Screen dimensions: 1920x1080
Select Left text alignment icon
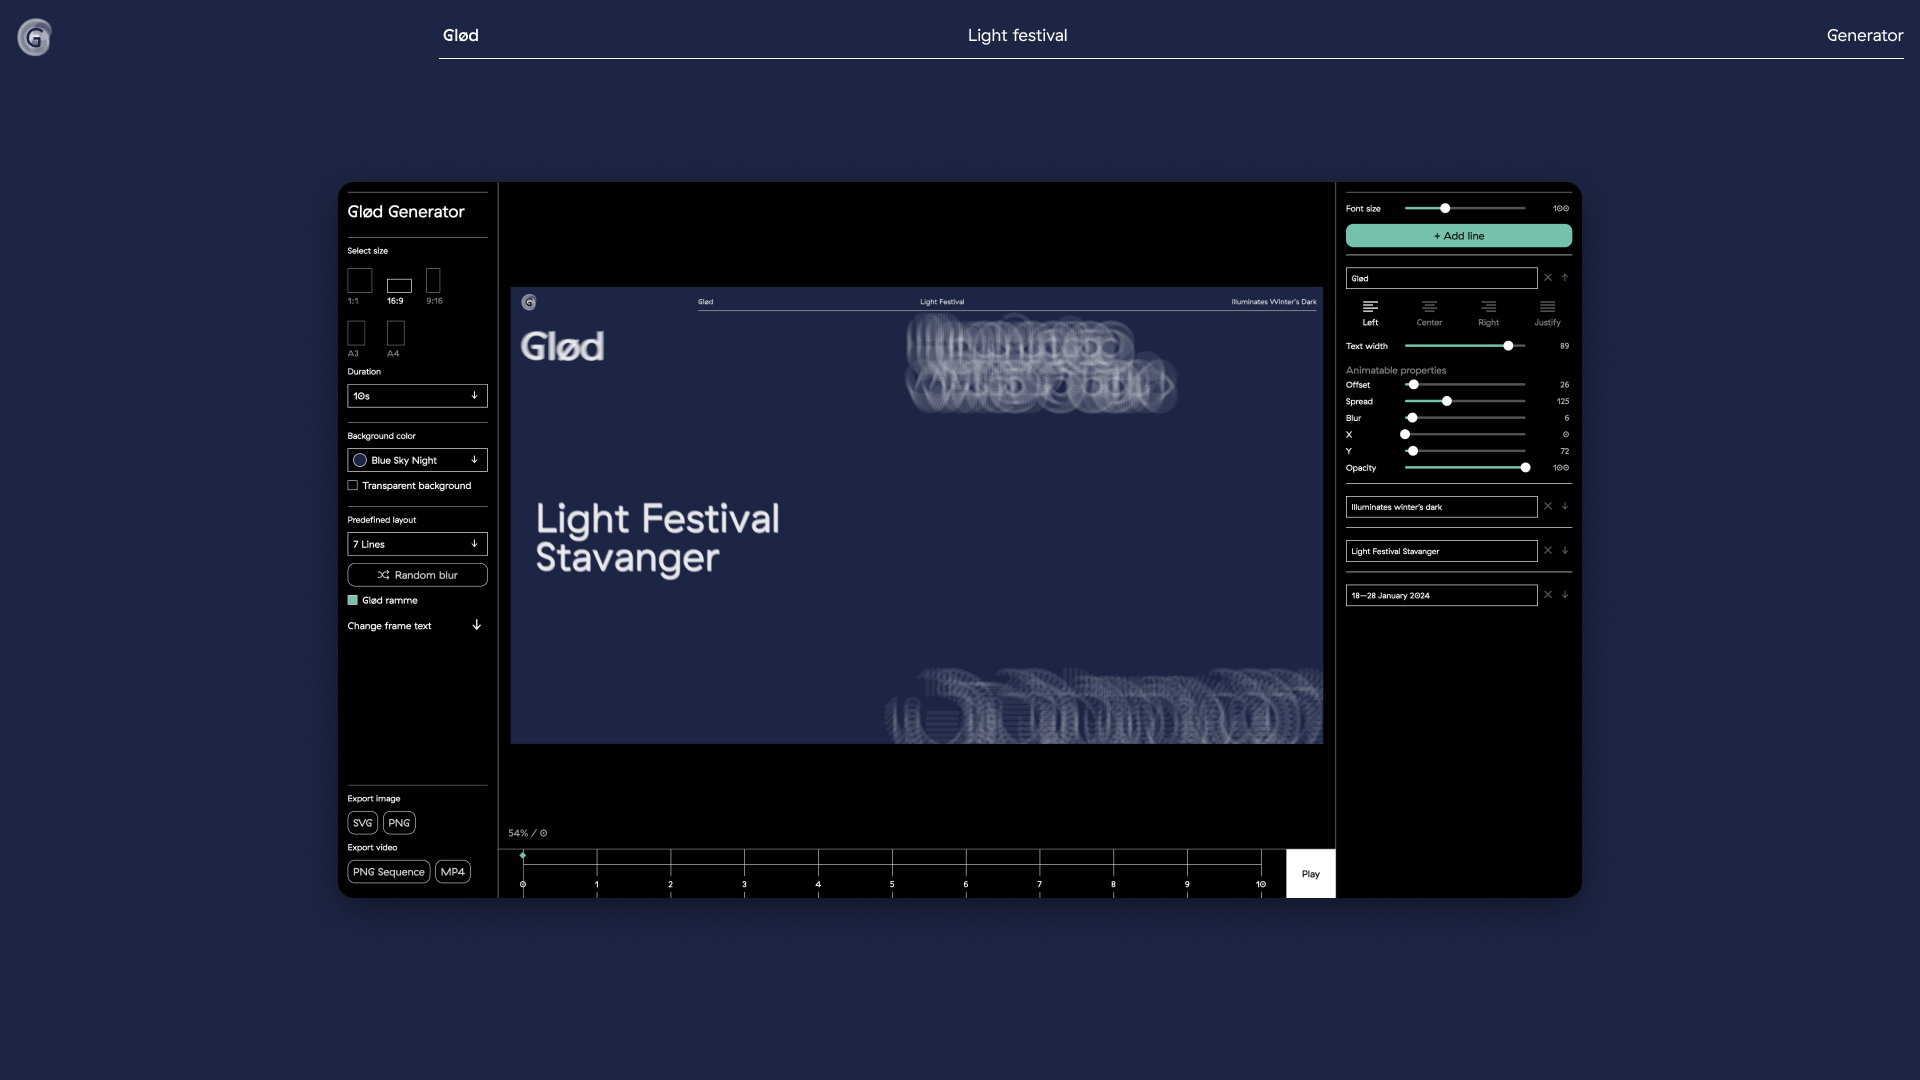[x=1370, y=307]
